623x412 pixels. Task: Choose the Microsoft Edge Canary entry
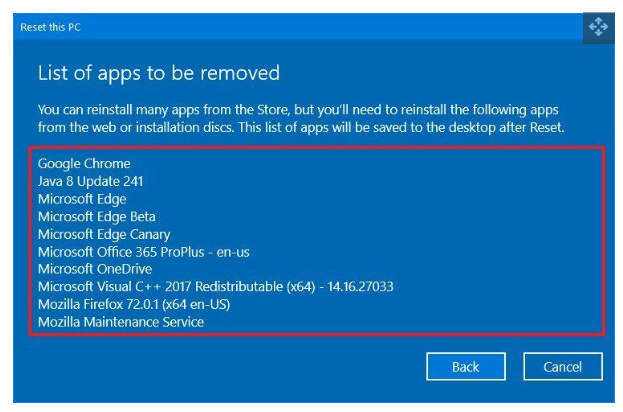point(104,234)
